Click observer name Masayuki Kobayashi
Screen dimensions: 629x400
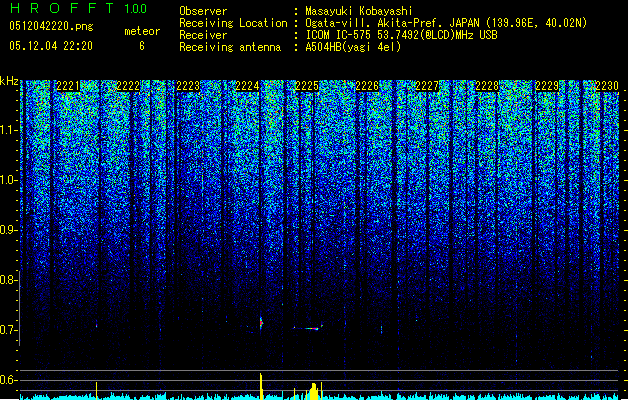pos(359,11)
